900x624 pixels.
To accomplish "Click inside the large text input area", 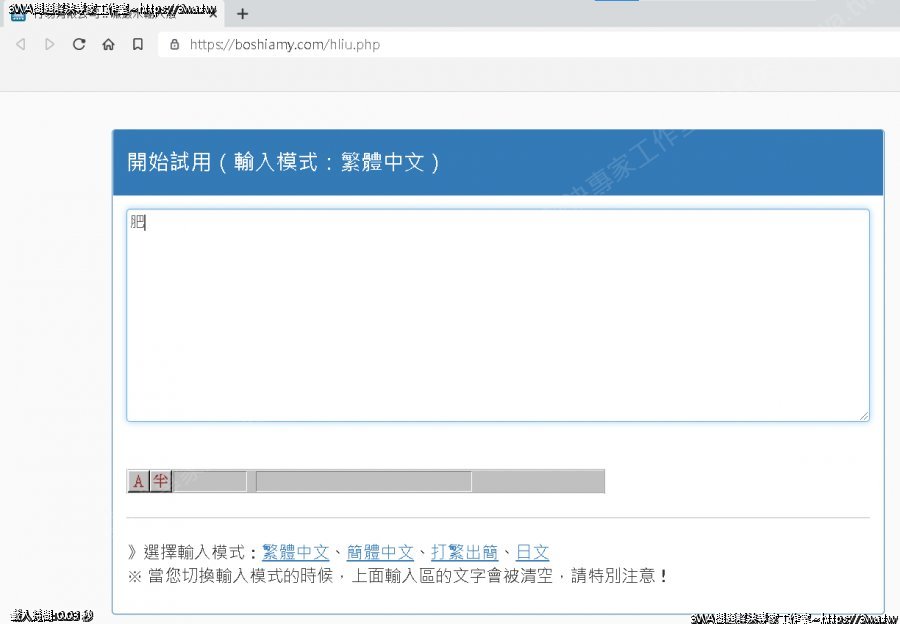I will [x=497, y=315].
